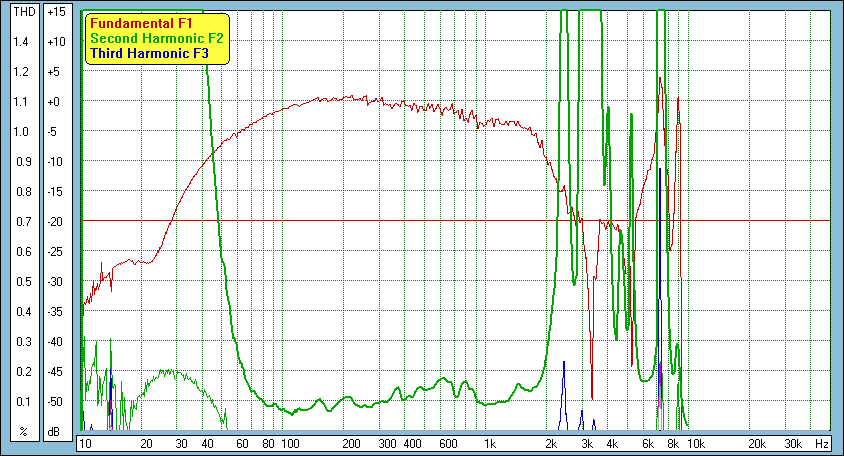Viewport: 844px width, 456px height.
Task: Click the +15 dB axis tick label
Action: [57, 12]
